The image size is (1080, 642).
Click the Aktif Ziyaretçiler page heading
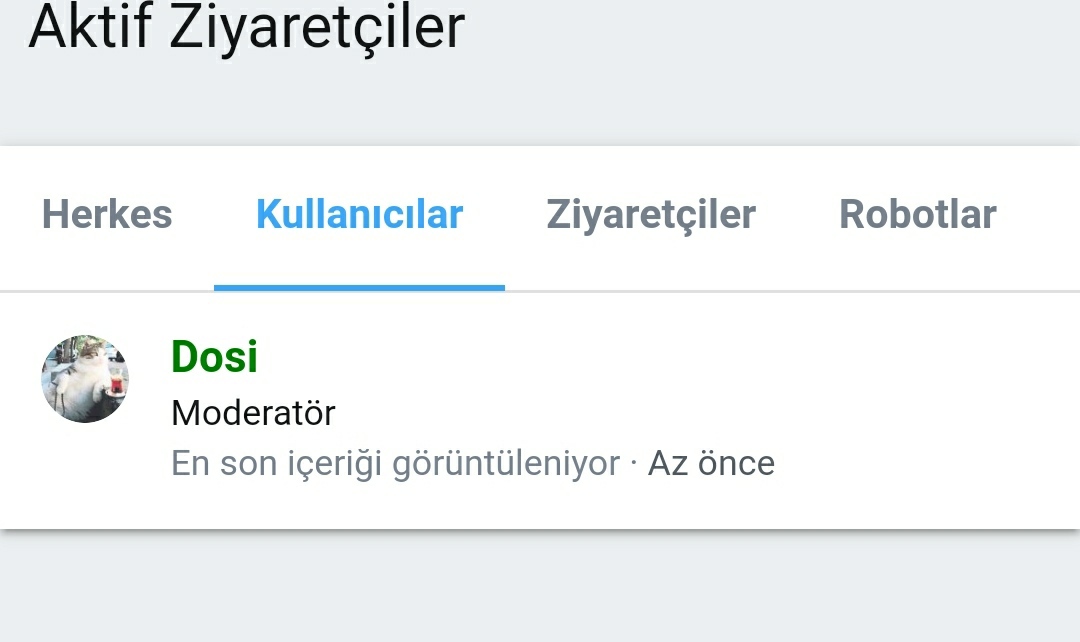(x=246, y=27)
